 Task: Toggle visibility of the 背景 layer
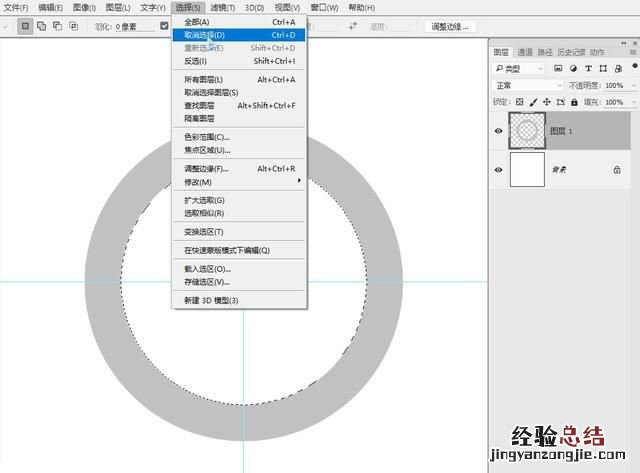[x=499, y=170]
